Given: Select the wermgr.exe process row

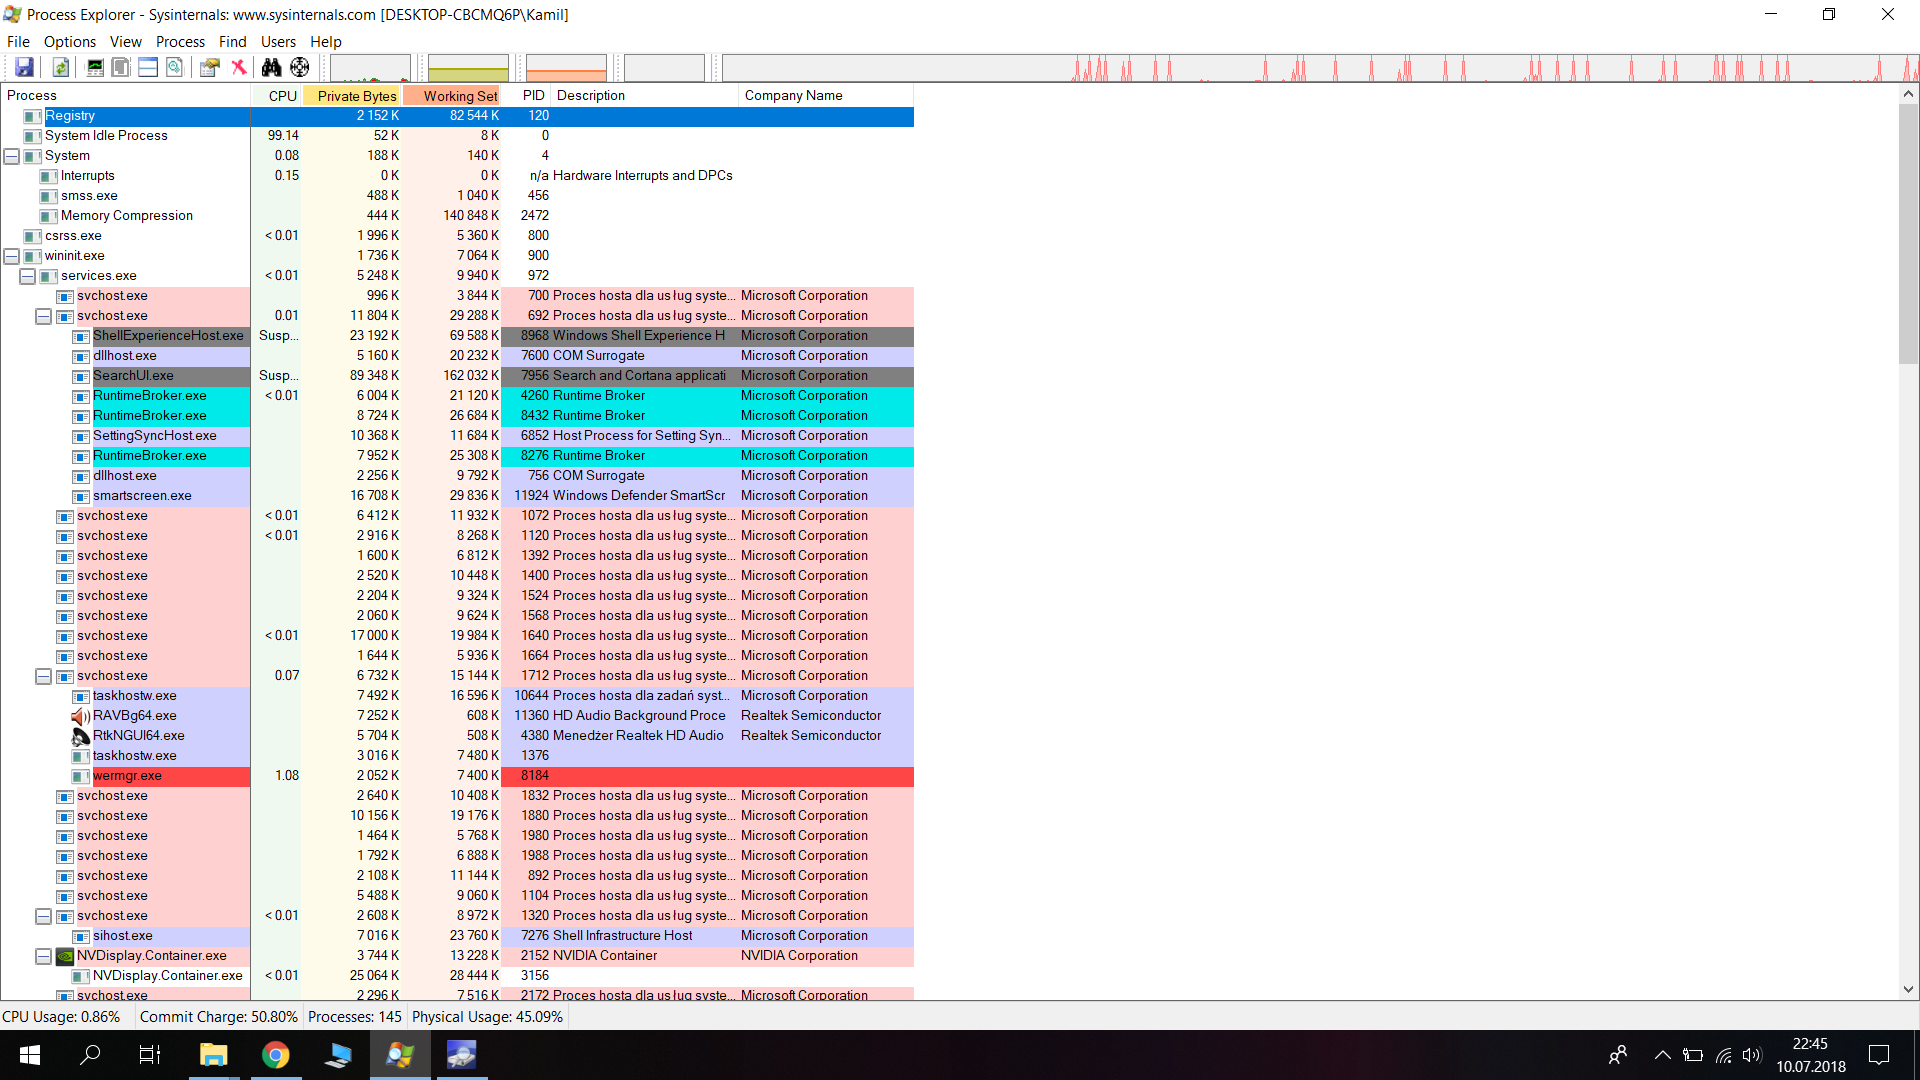Looking at the screenshot, I should pyautogui.click(x=457, y=776).
